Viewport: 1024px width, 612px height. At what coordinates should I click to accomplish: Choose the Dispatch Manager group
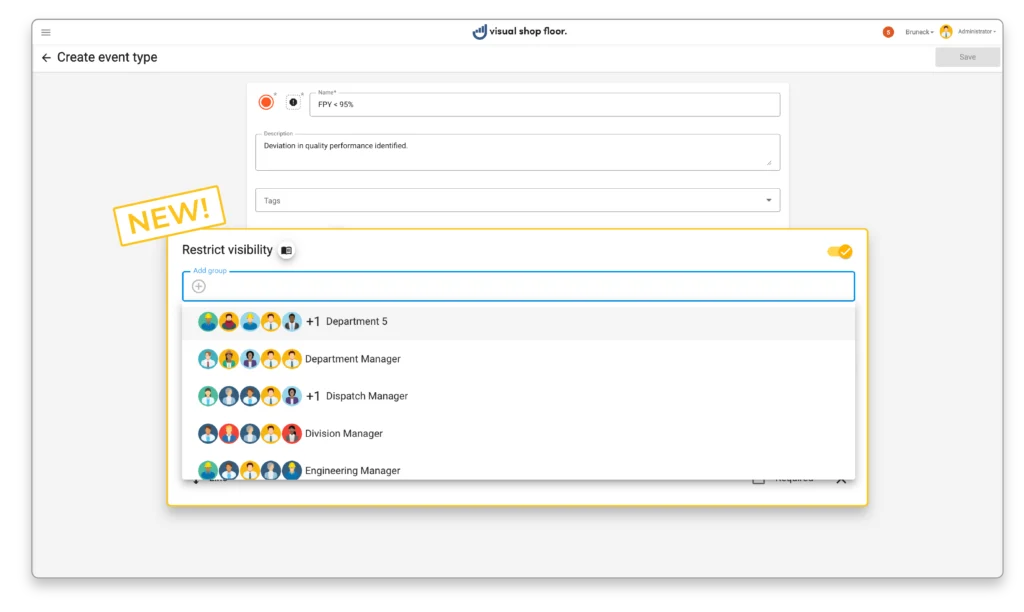366,396
